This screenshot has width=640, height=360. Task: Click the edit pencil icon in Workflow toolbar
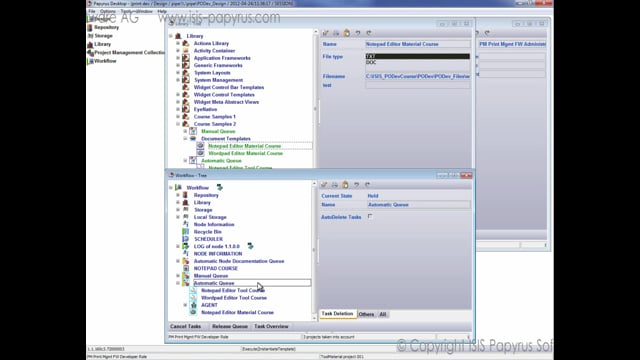[x=324, y=185]
